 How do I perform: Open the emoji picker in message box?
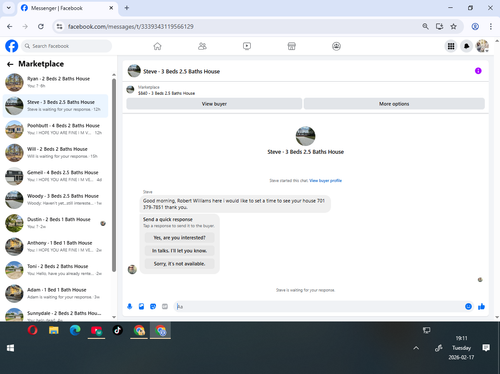click(x=468, y=306)
